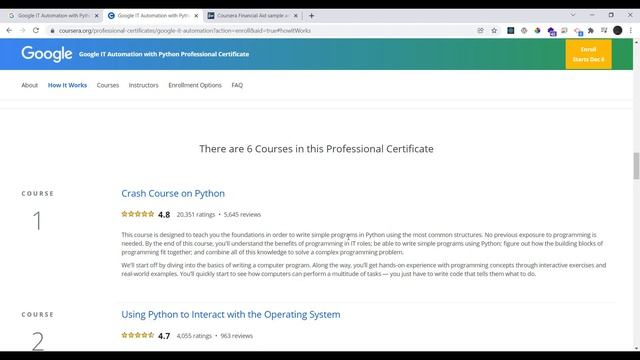Open the gray circular extension icon
The height and width of the screenshot is (360, 640).
point(524,31)
